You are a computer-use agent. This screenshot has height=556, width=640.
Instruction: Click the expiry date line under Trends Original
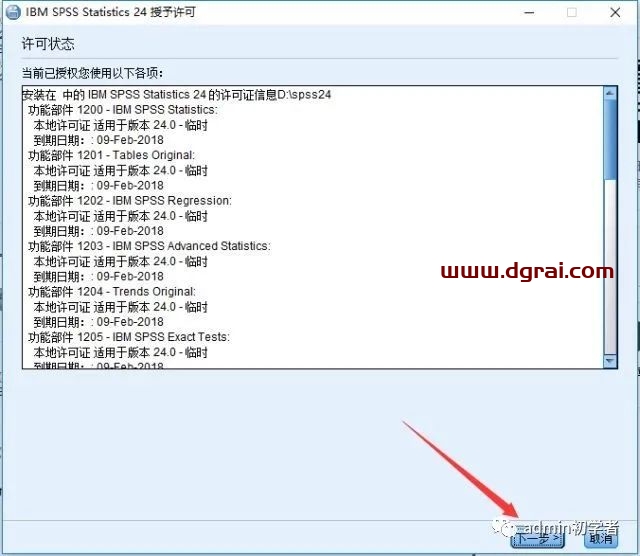point(98,322)
